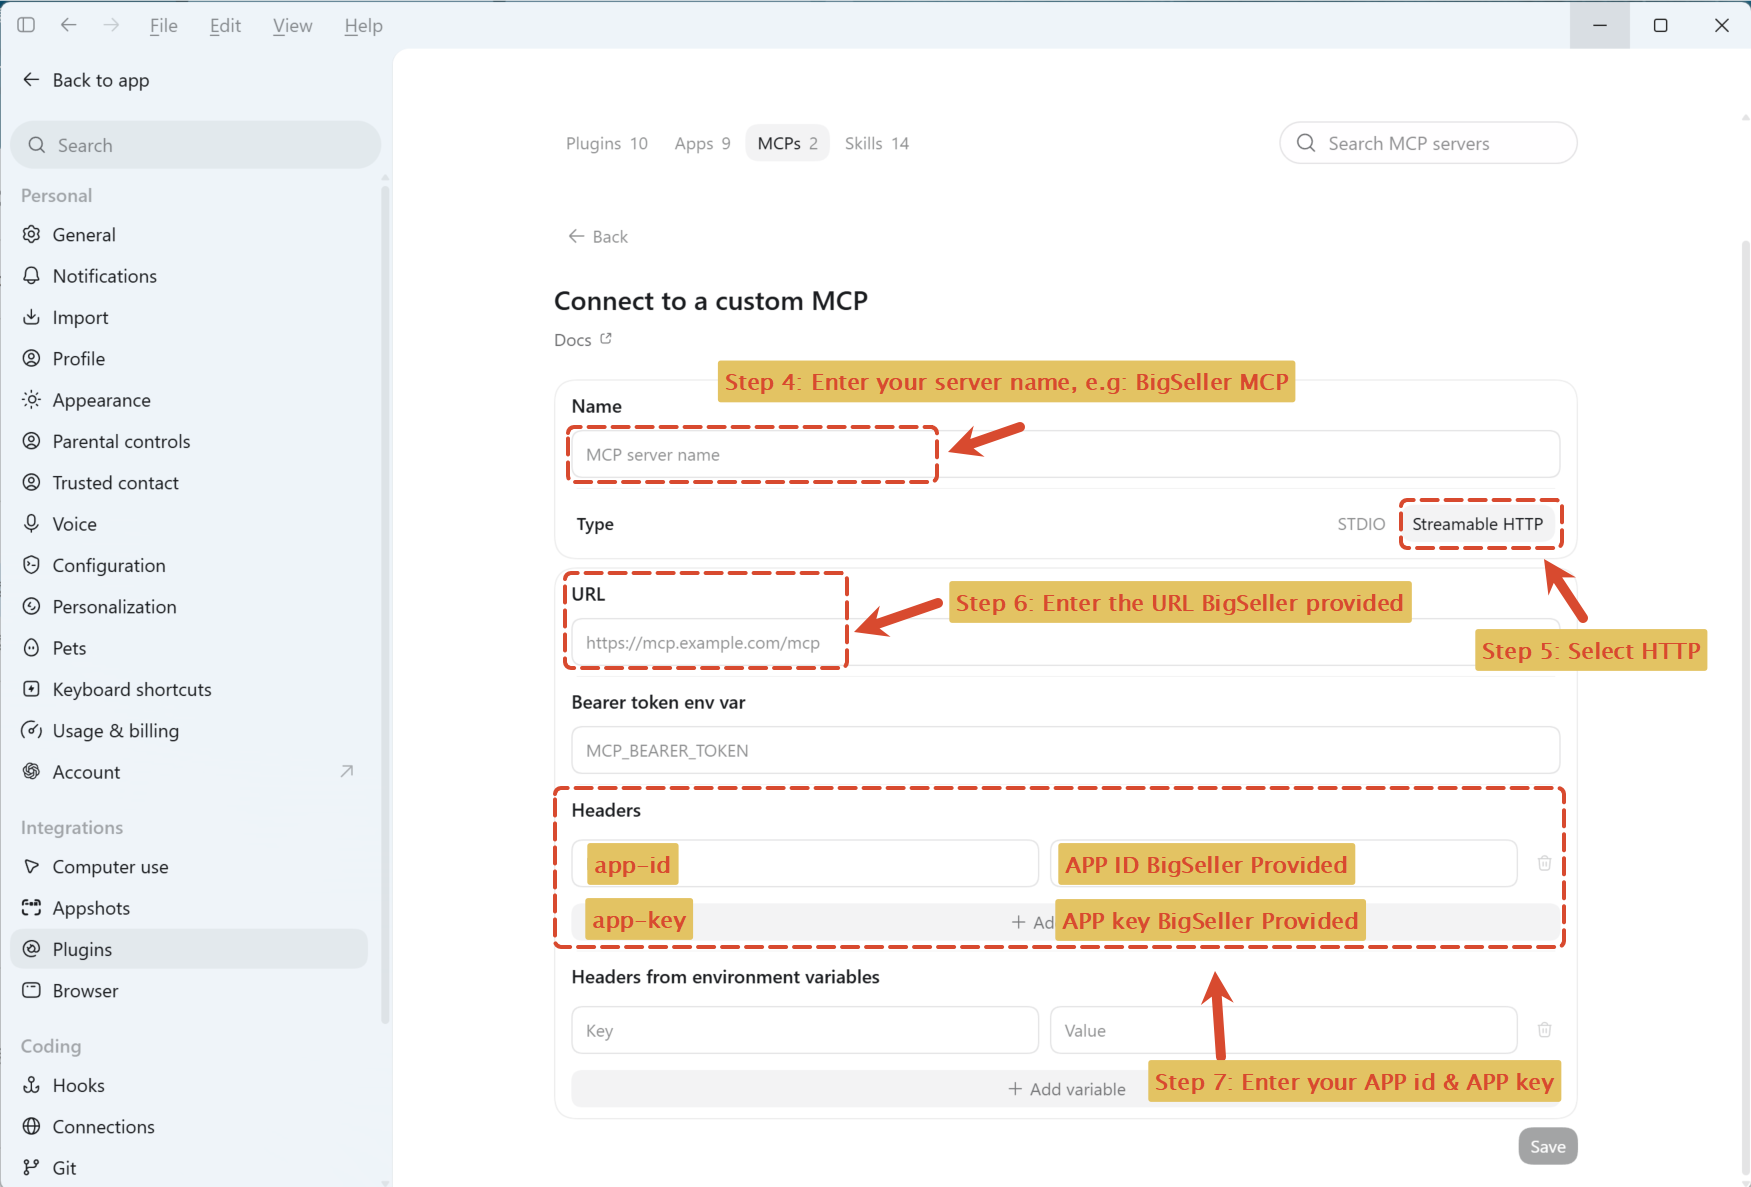This screenshot has height=1187, width=1751.
Task: Open Connections settings
Action: pyautogui.click(x=189, y=1127)
